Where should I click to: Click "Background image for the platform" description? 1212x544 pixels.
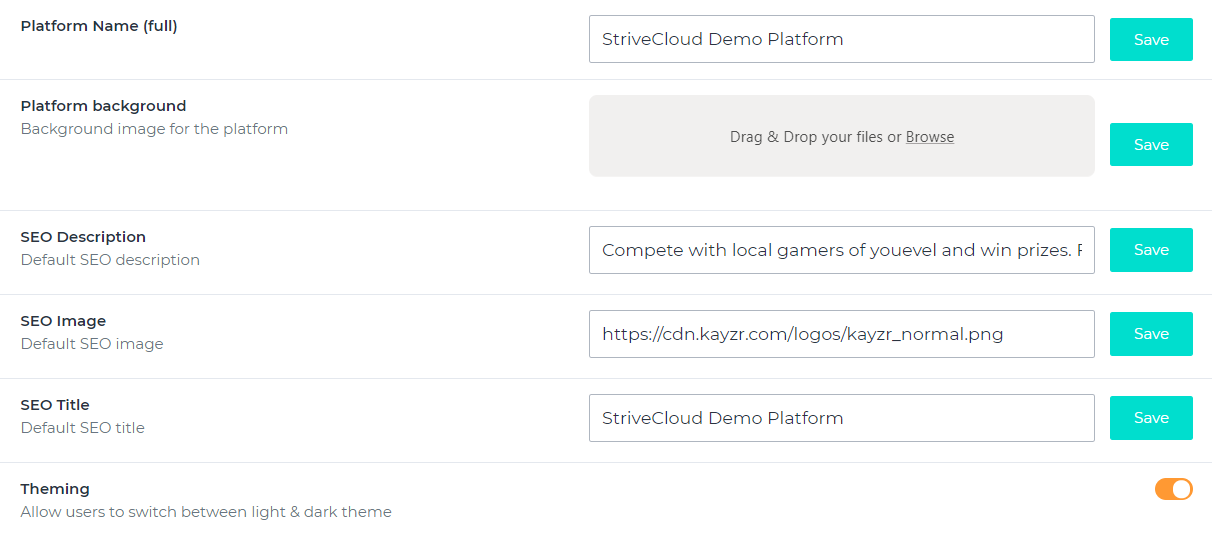(154, 129)
